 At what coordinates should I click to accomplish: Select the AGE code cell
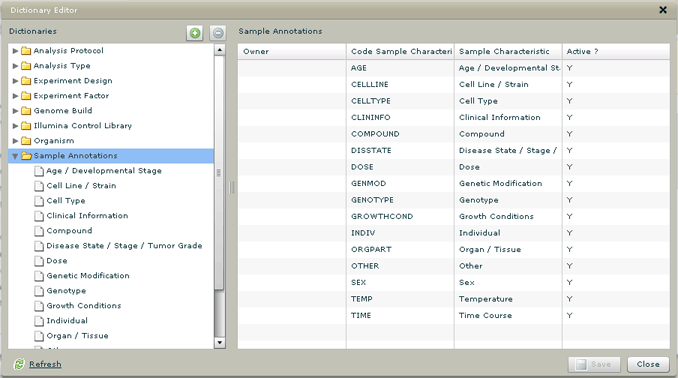click(400, 68)
